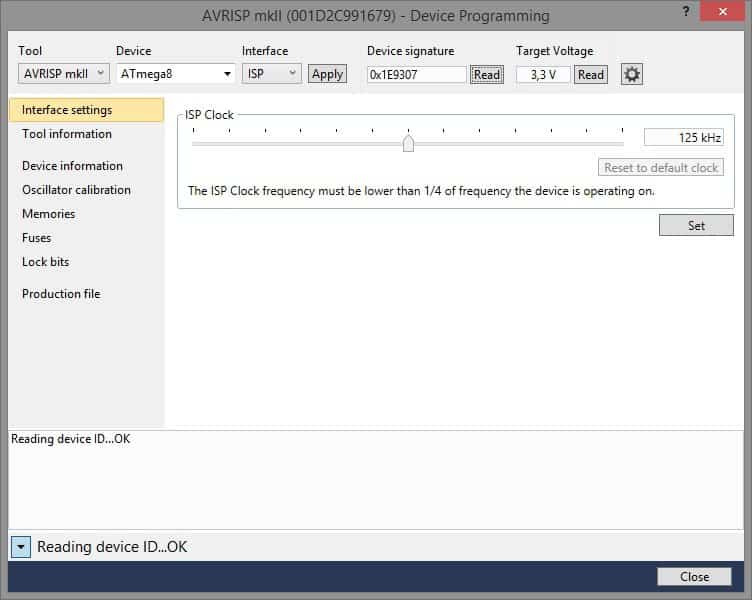The height and width of the screenshot is (600, 752).
Task: Open the Device dropdown showing ATmega8
Action: [x=176, y=74]
